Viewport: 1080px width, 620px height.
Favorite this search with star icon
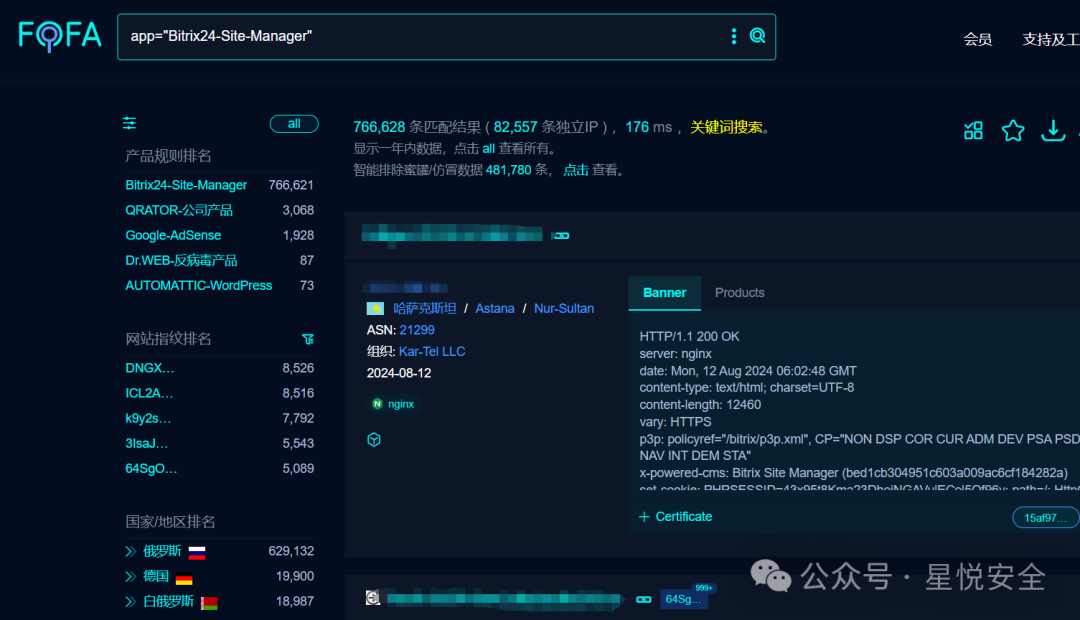click(1013, 130)
